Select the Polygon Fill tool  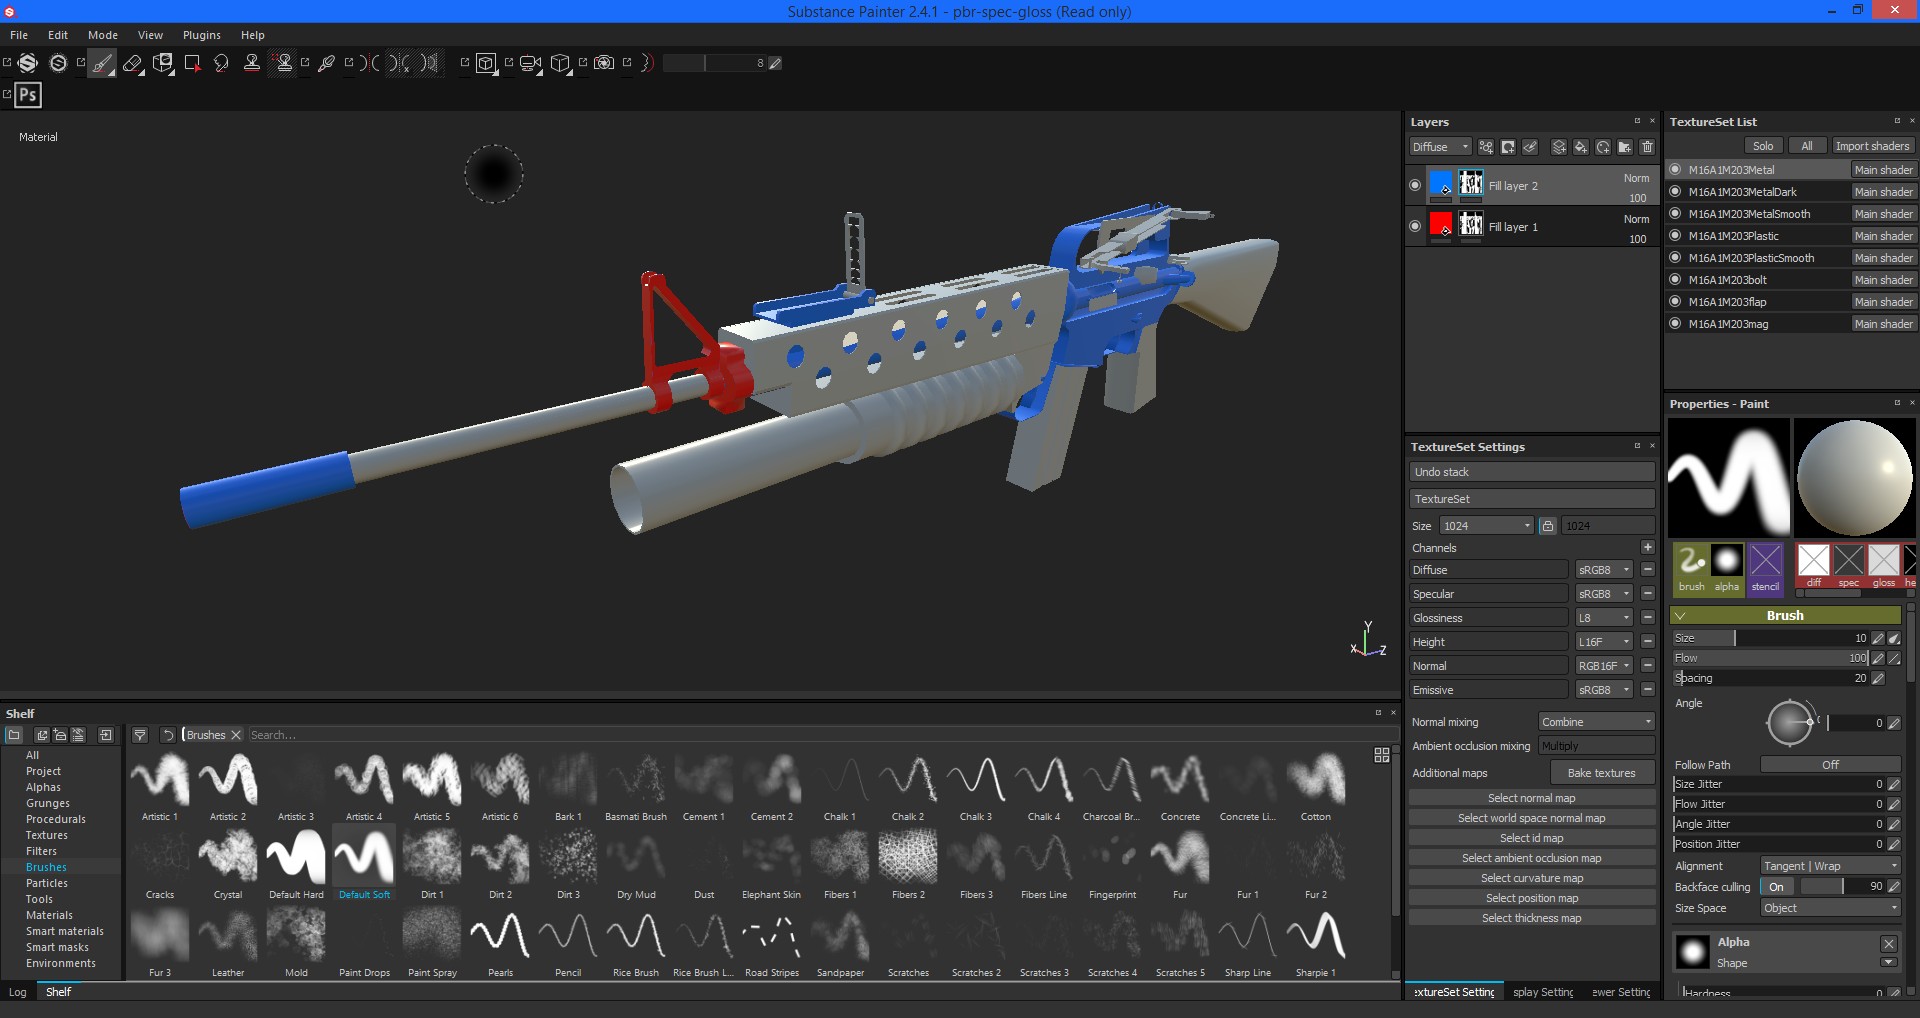tap(193, 64)
